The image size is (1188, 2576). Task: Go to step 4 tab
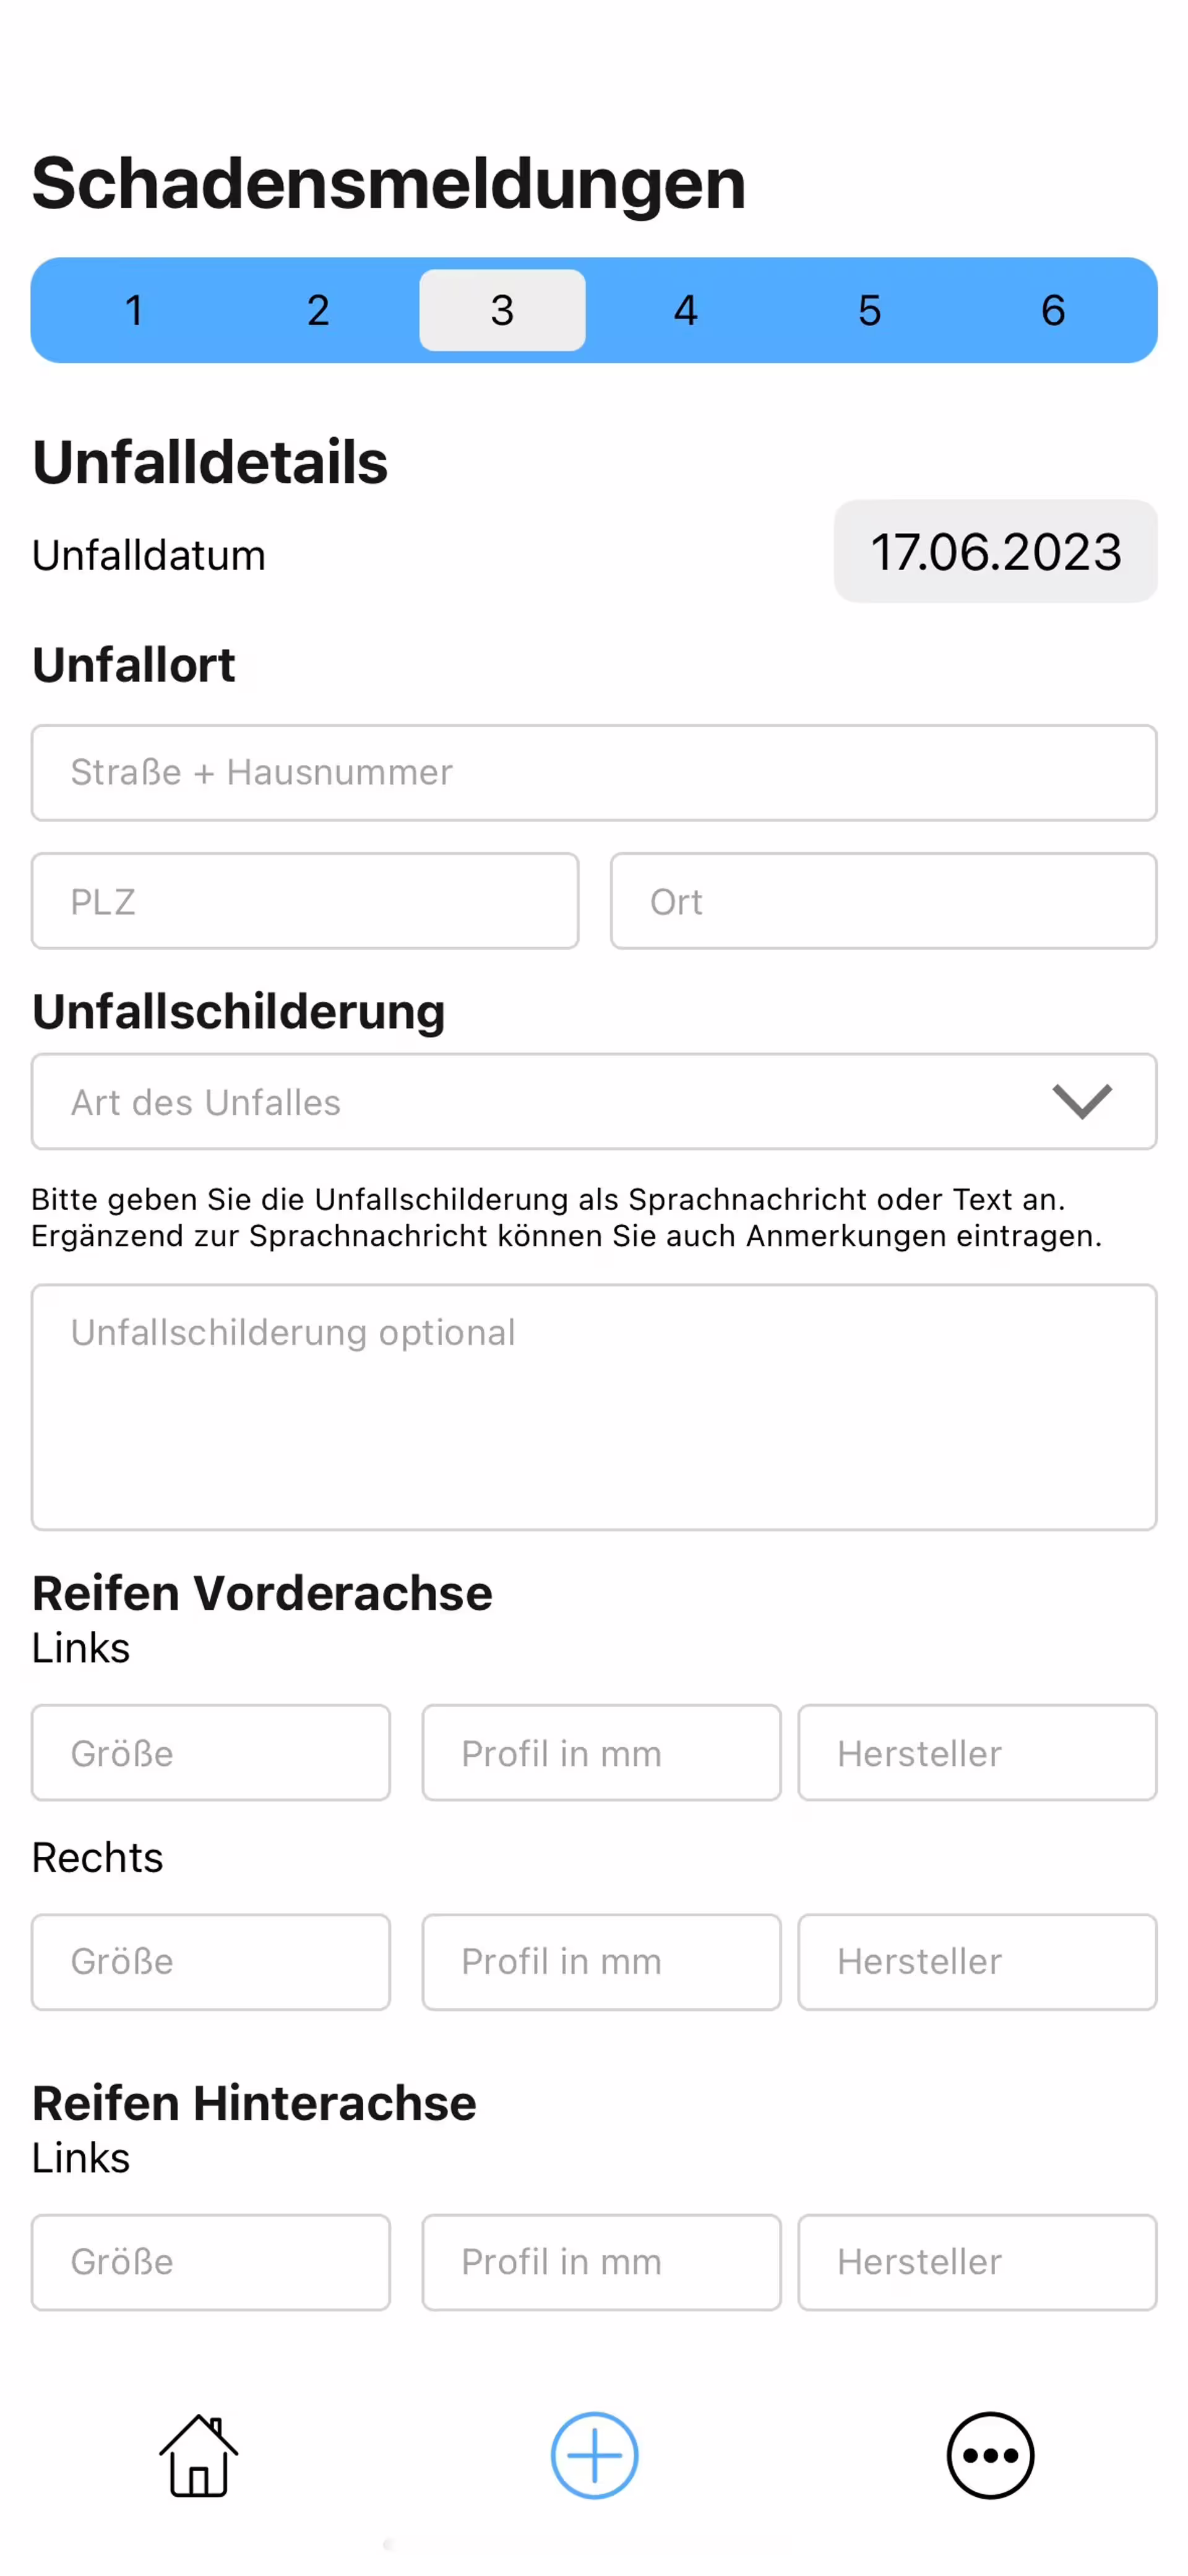coord(685,310)
